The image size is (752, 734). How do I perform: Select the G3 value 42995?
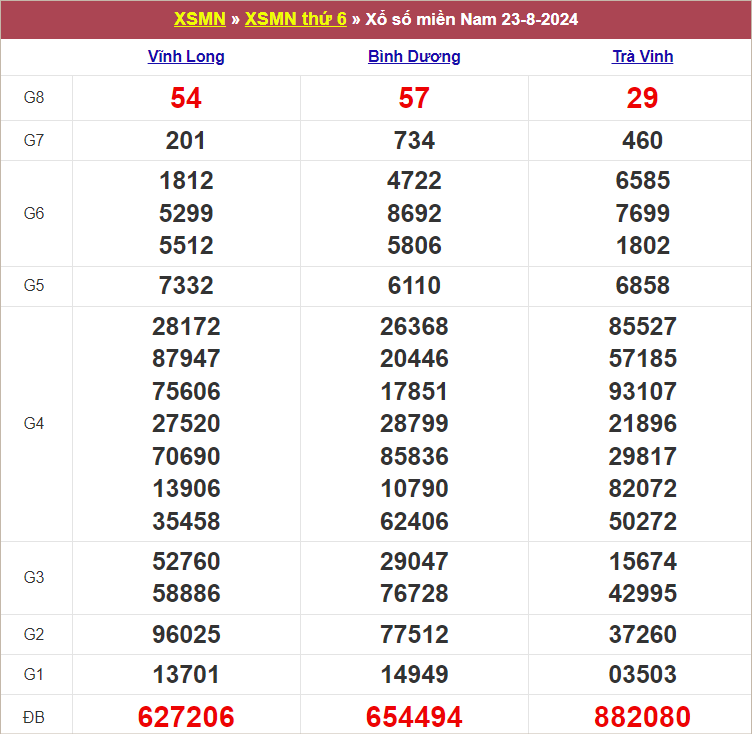pos(643,593)
